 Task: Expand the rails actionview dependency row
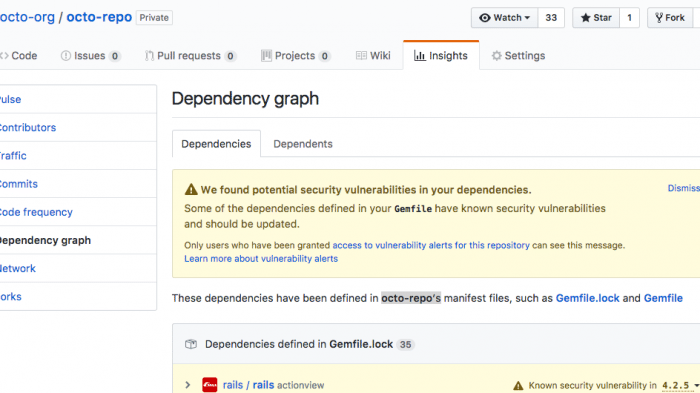[188, 385]
